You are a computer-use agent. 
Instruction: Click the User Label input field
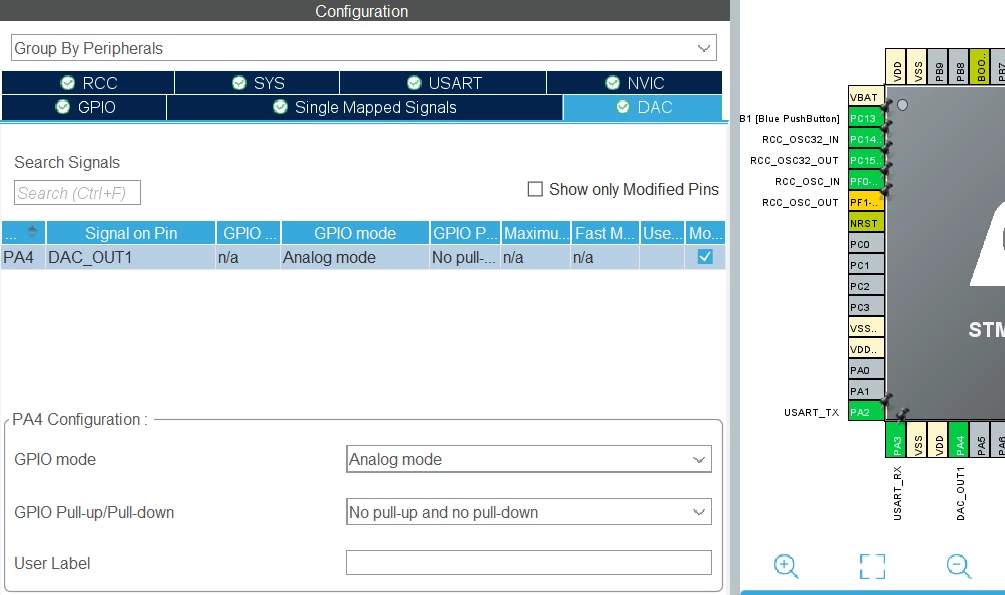pos(529,562)
